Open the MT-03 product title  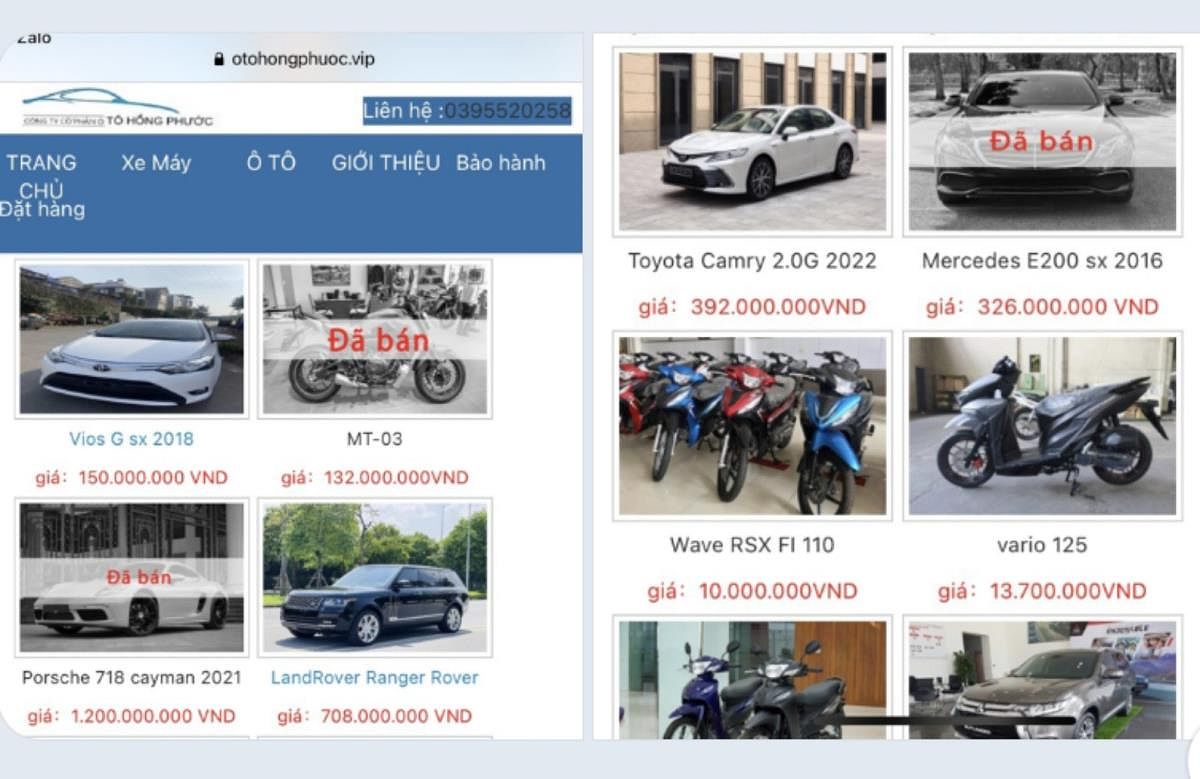pyautogui.click(x=375, y=439)
